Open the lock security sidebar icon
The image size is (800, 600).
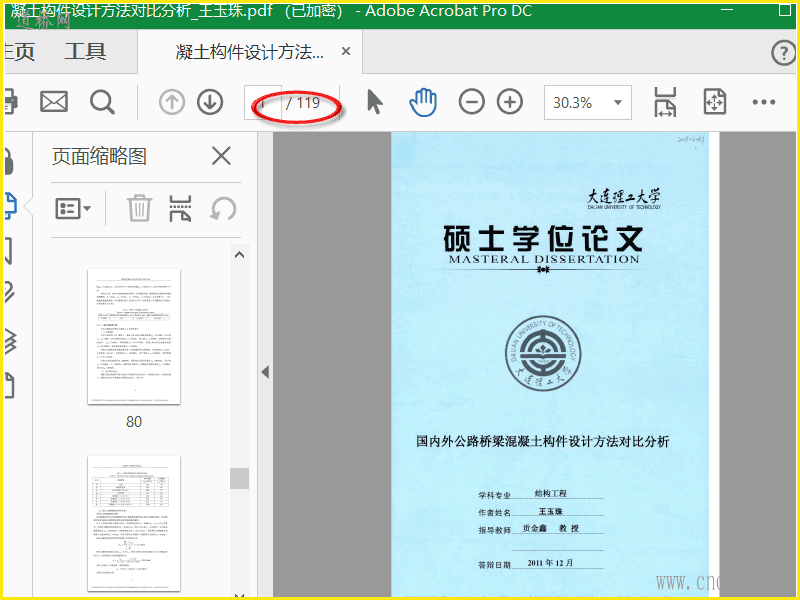point(9,162)
